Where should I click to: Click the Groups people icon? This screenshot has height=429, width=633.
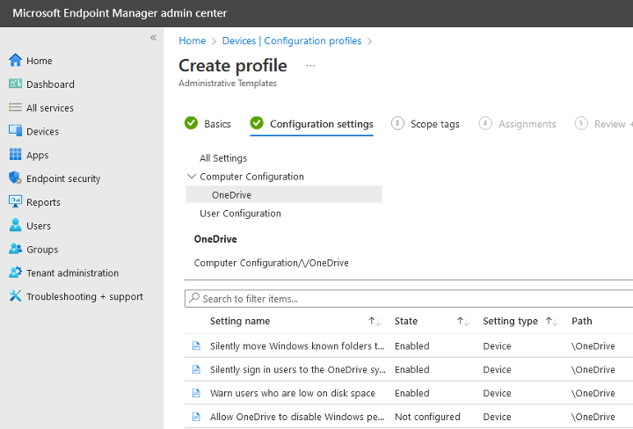pos(15,249)
